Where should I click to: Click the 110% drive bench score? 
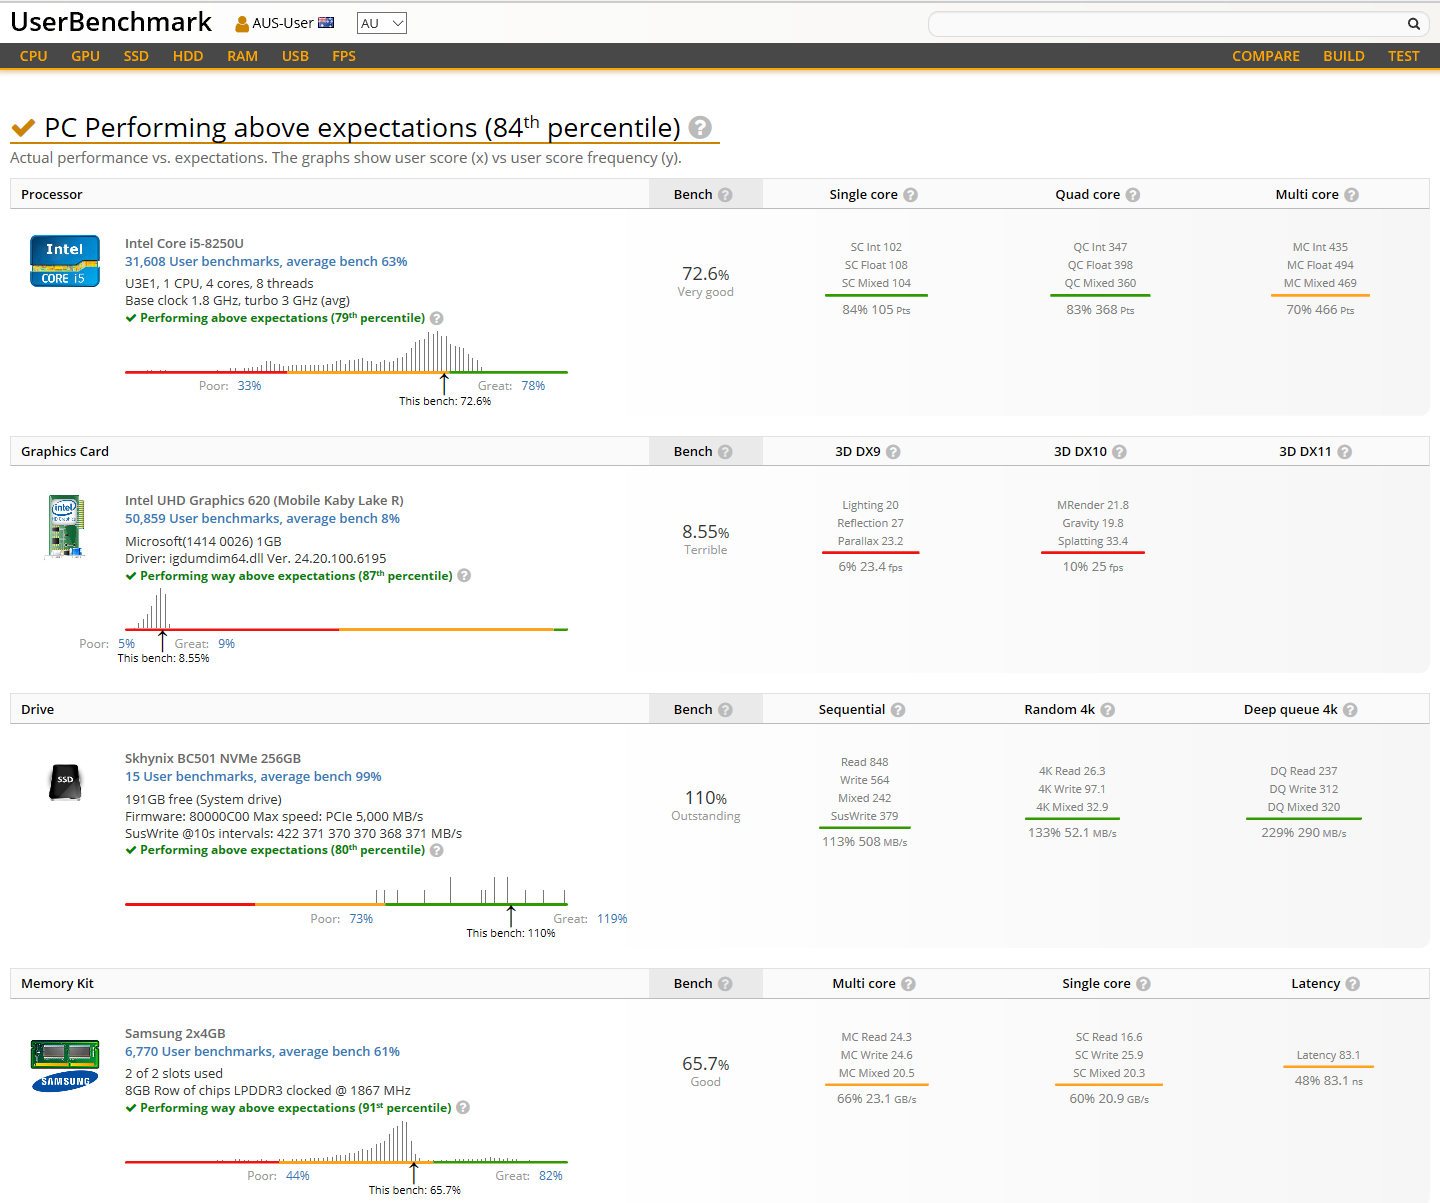click(705, 798)
